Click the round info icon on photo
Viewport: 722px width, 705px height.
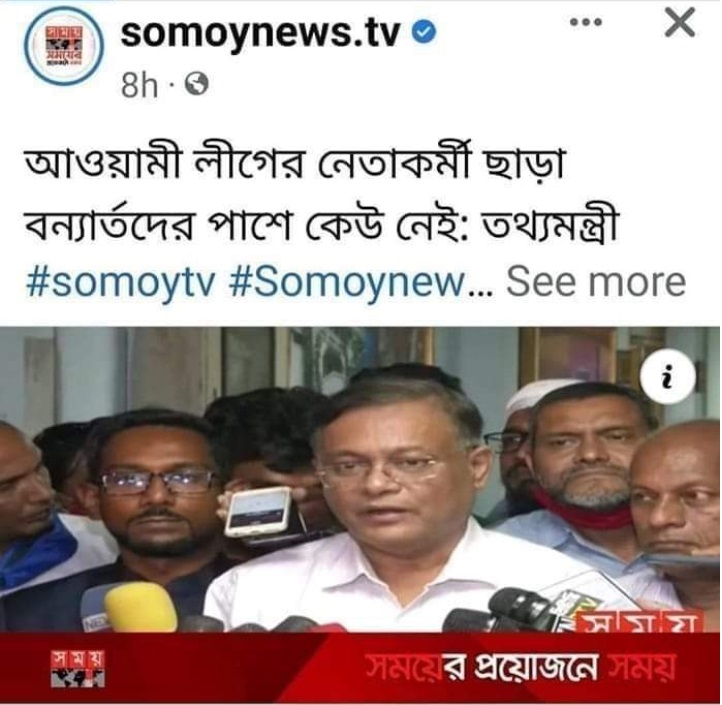tap(668, 377)
